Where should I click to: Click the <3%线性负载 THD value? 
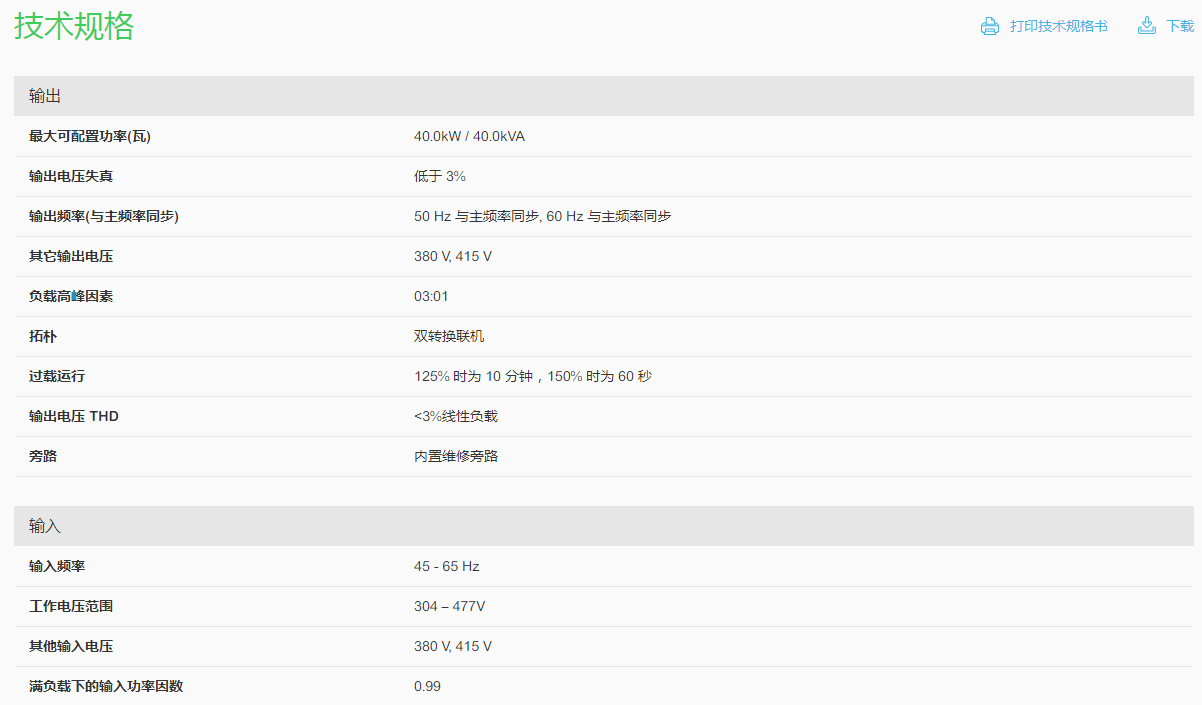coord(455,416)
